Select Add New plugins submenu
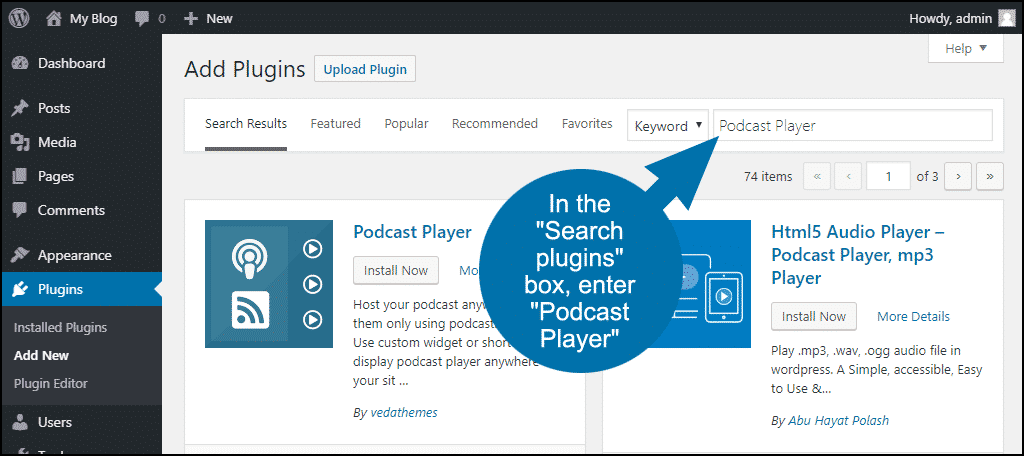This screenshot has width=1024, height=456. (x=41, y=355)
